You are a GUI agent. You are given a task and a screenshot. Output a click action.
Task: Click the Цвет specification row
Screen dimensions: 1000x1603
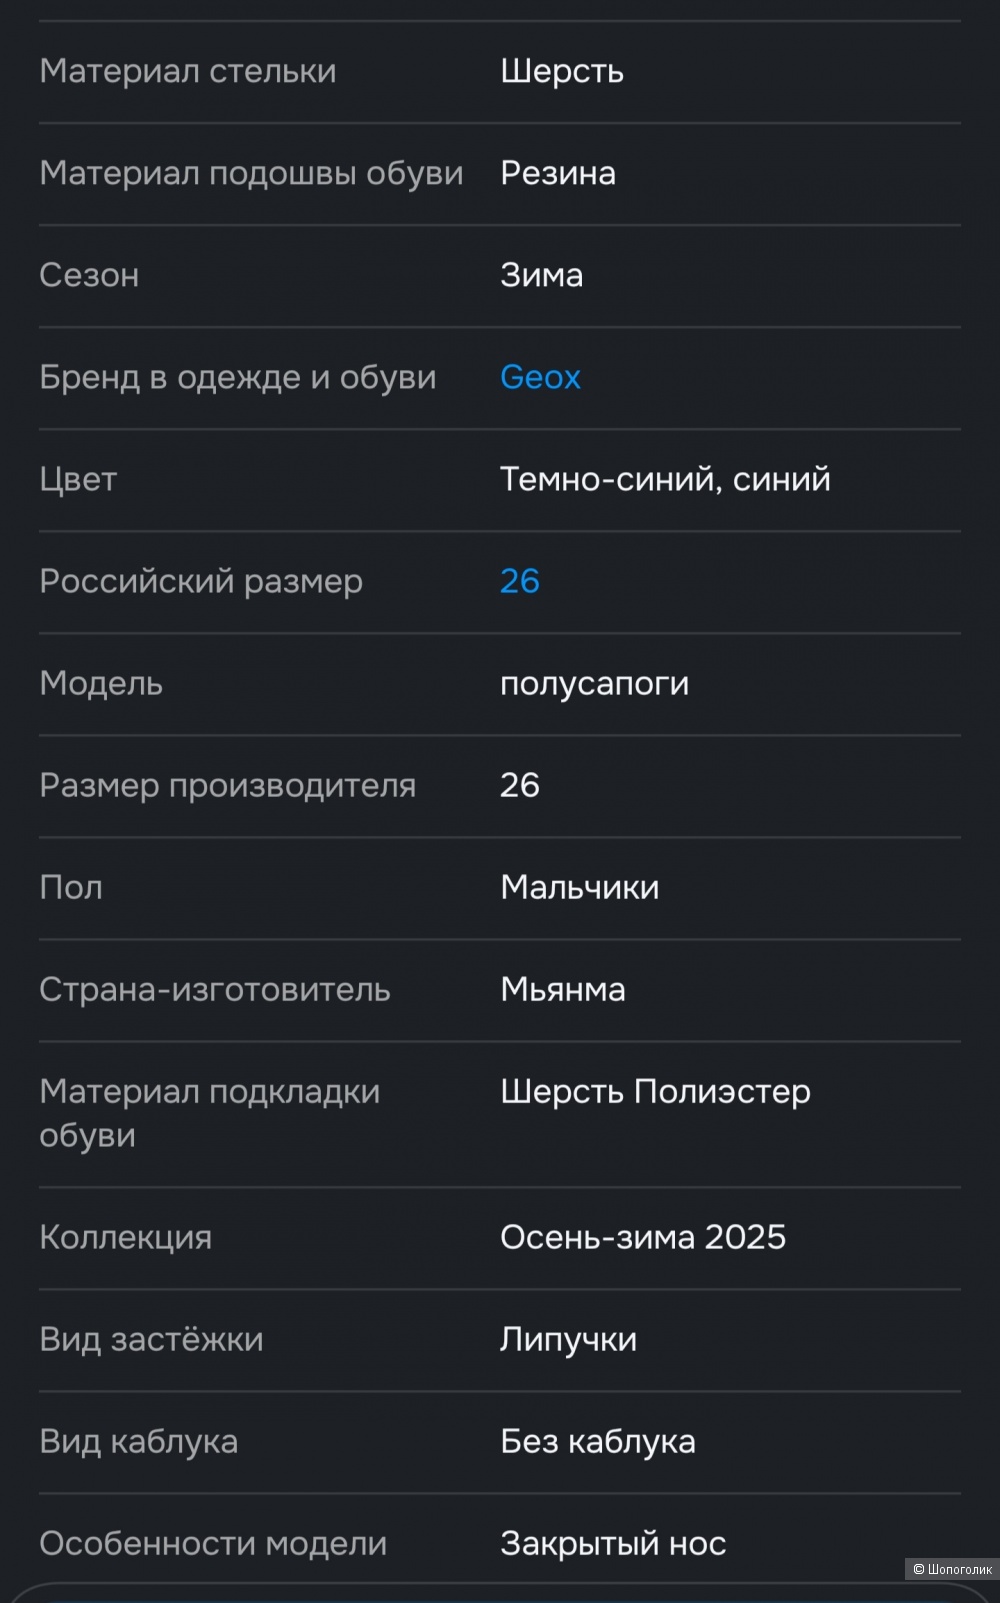(77, 479)
